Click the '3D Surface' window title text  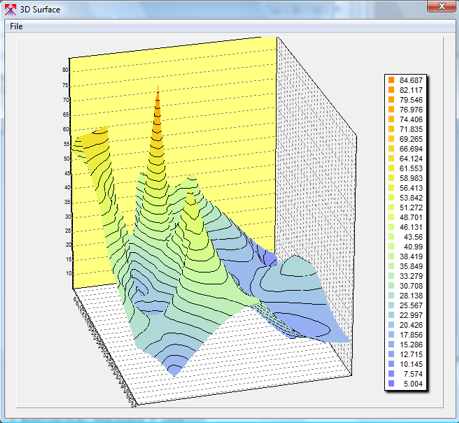click(40, 10)
